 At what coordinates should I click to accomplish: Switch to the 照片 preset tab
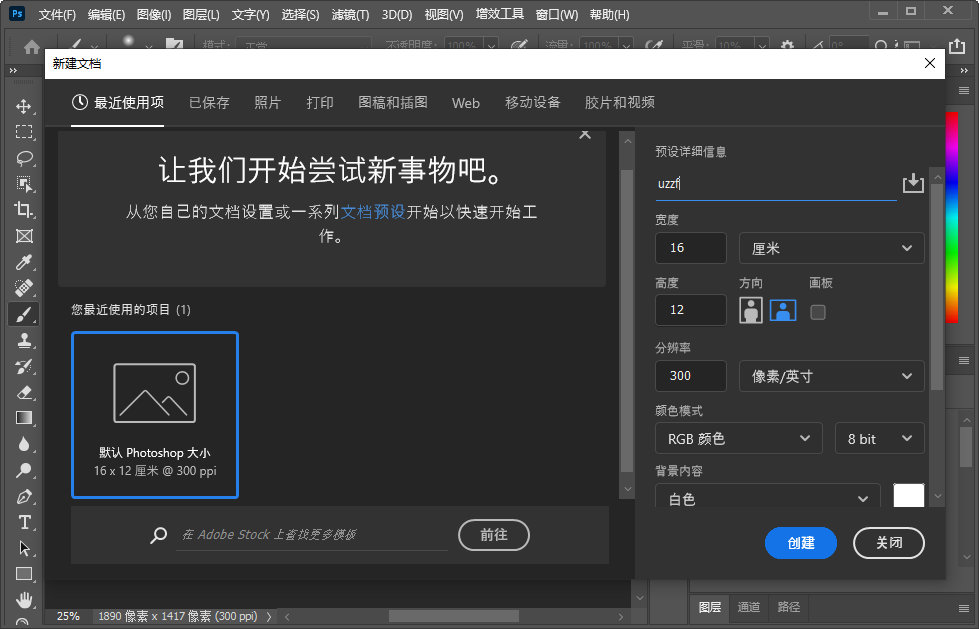(268, 103)
